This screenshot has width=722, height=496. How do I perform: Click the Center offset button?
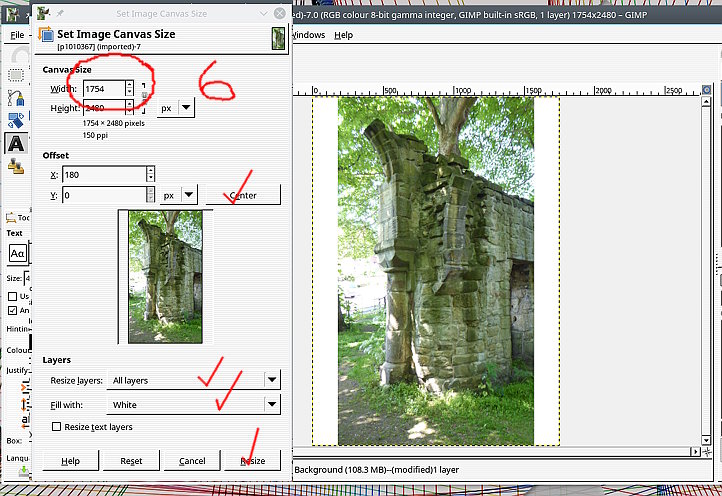point(243,195)
